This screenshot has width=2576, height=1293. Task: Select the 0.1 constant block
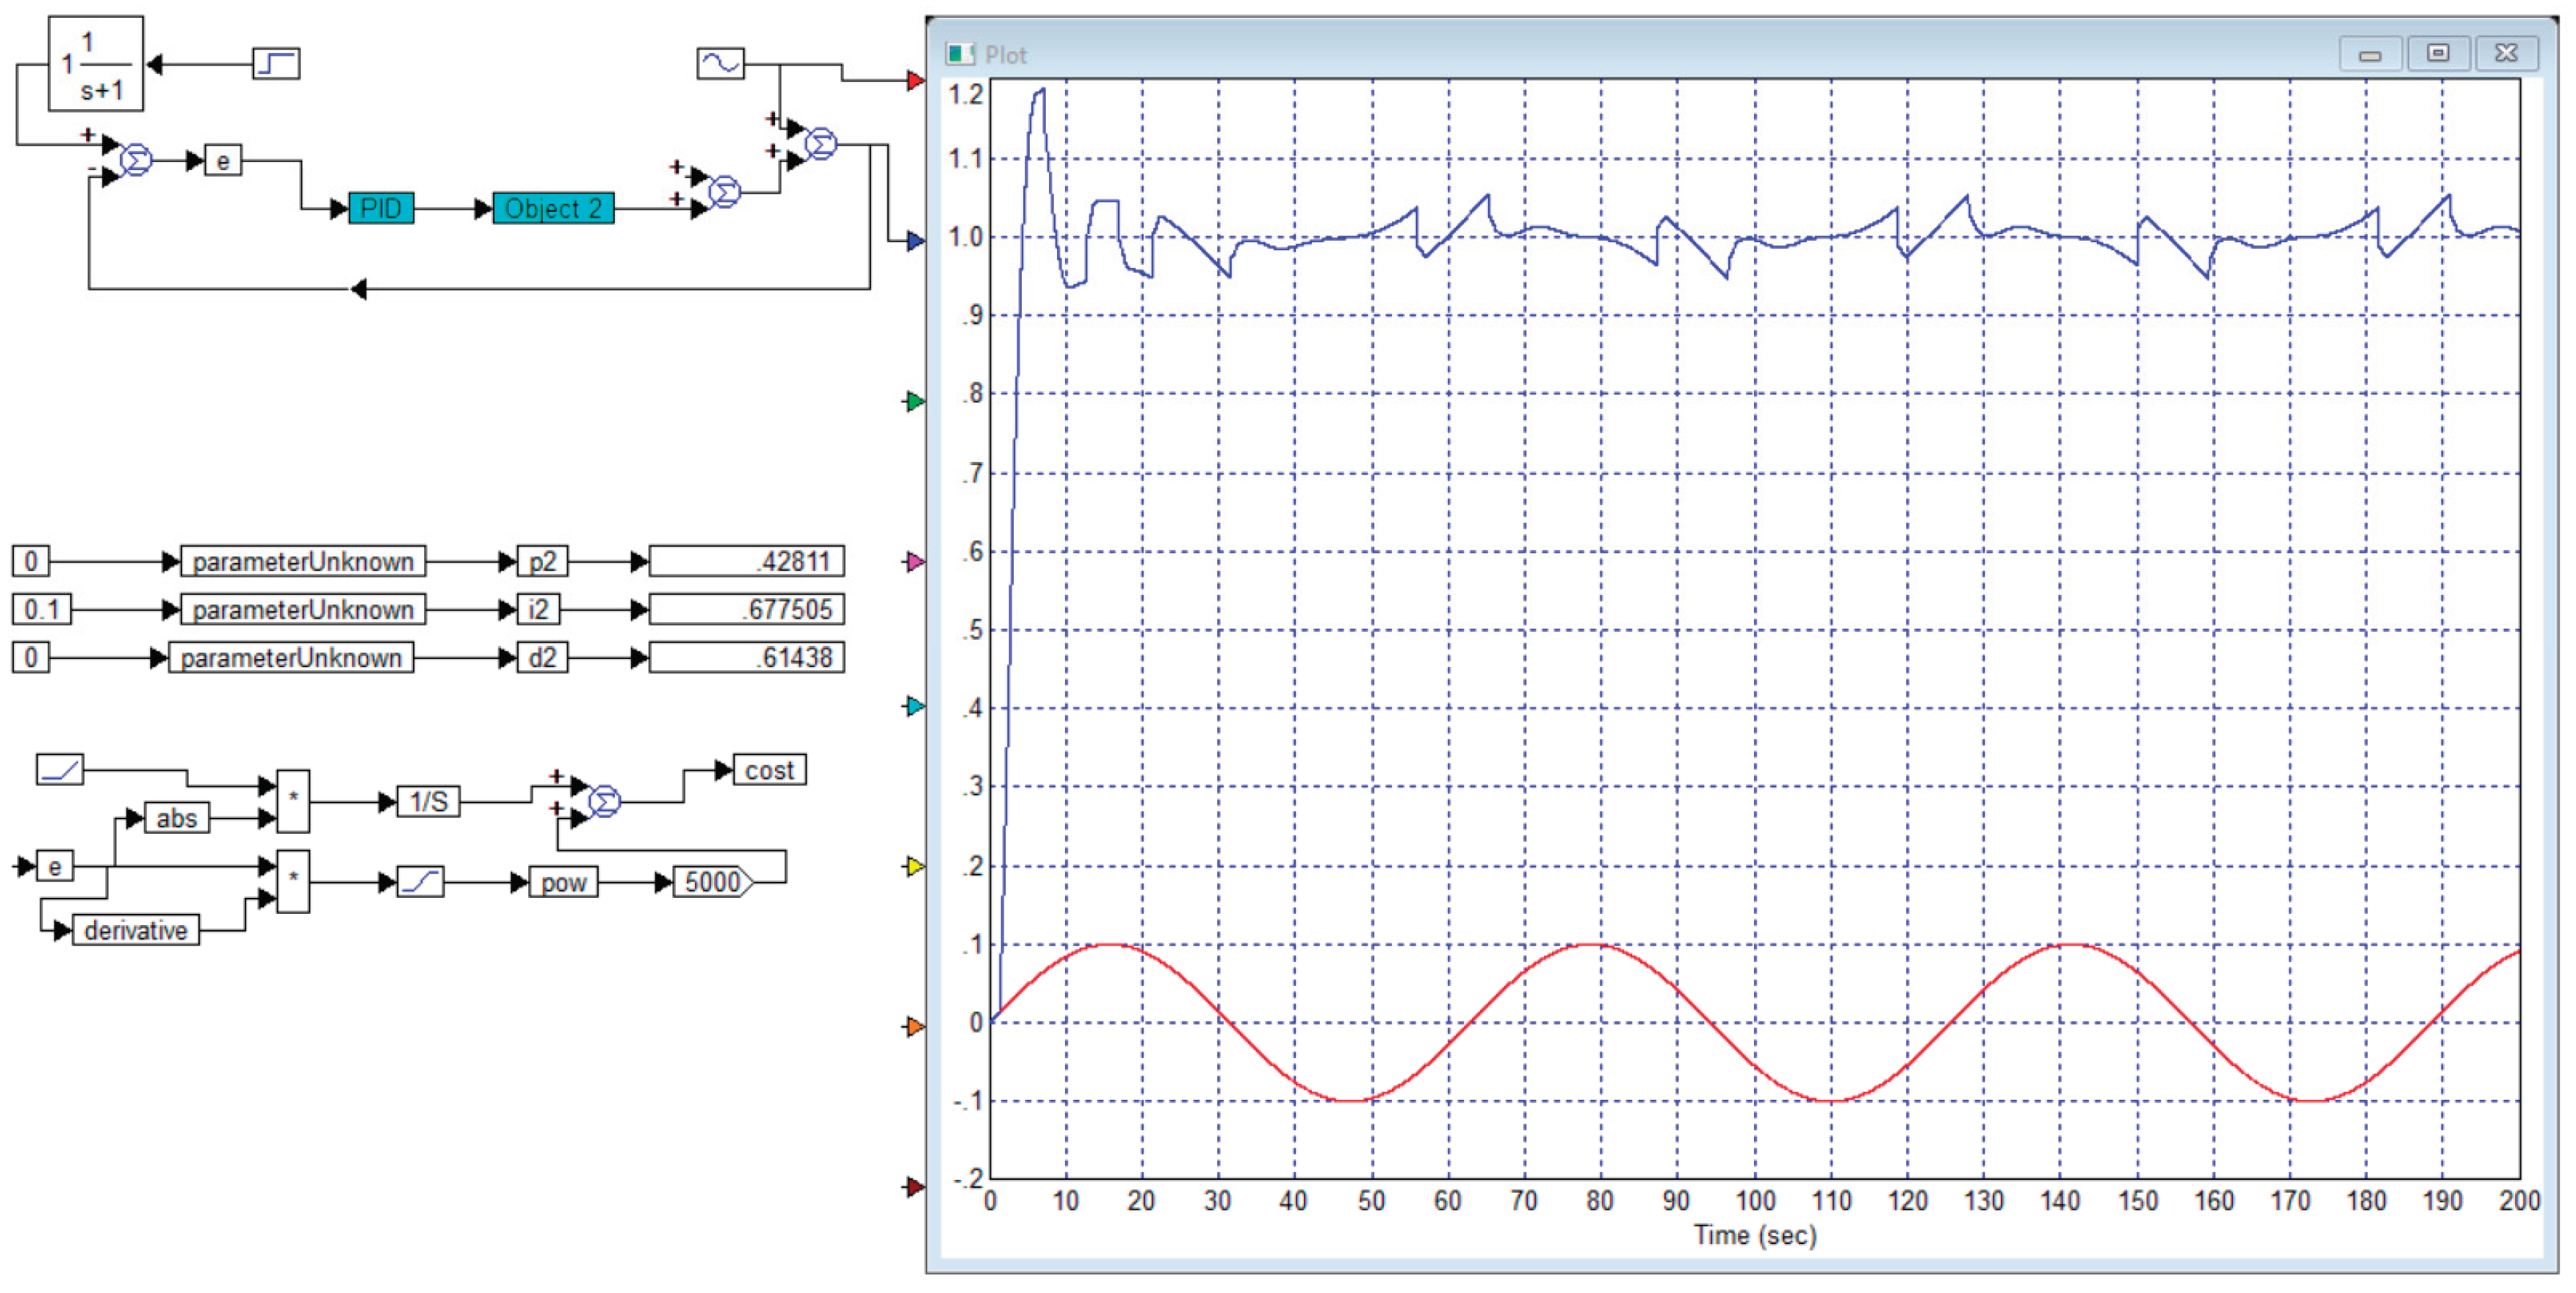pos(42,609)
